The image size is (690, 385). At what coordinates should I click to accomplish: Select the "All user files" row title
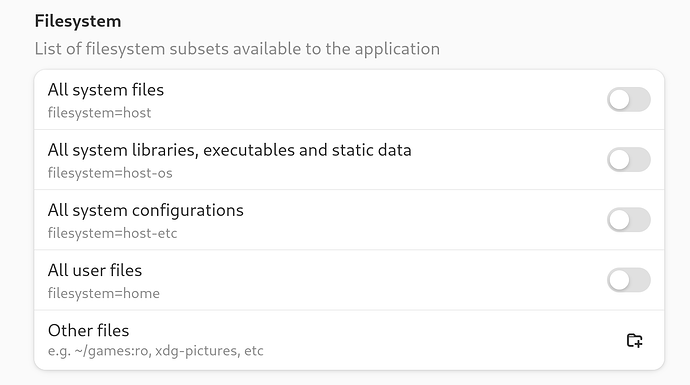[x=95, y=270]
